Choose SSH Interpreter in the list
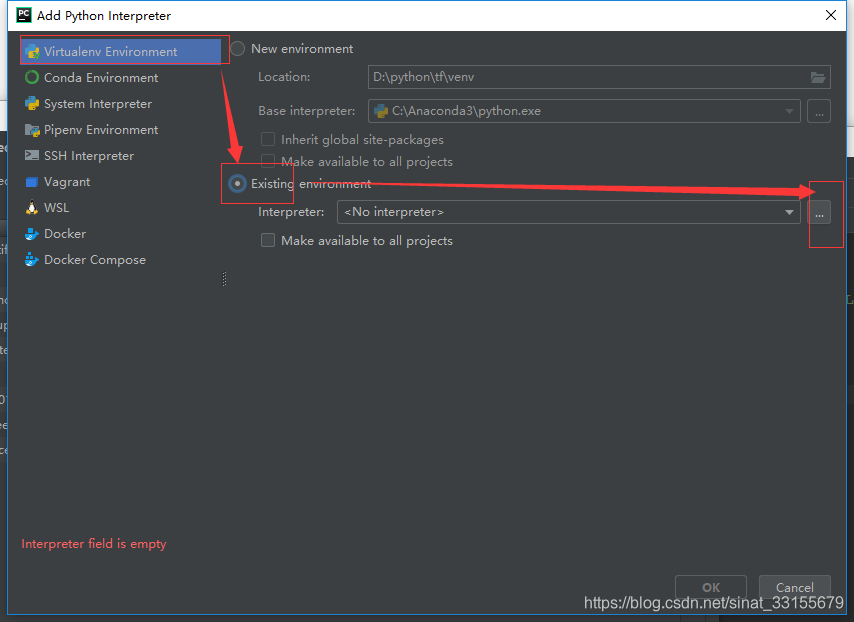Viewport: 854px width, 622px height. click(x=121, y=156)
